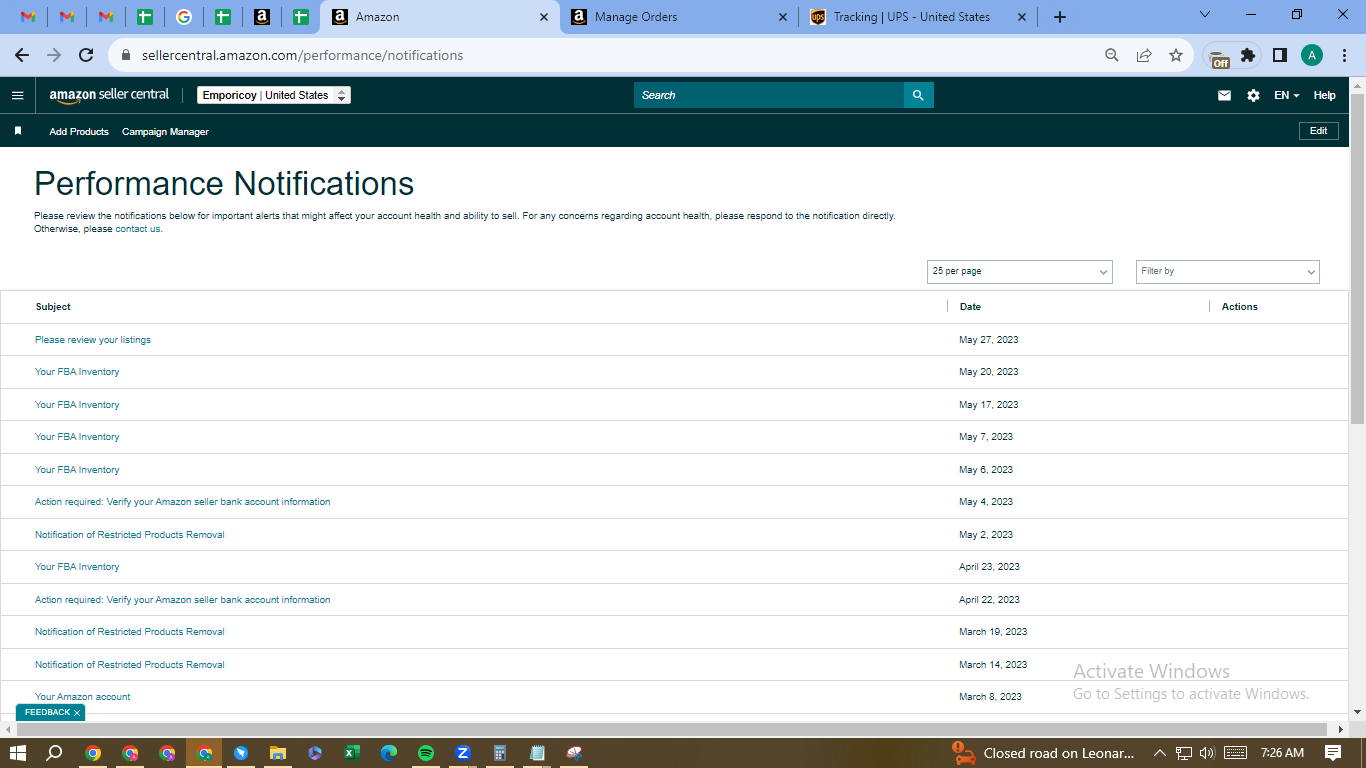Click the horizontal scrollbar's right arrow

(x=1342, y=729)
